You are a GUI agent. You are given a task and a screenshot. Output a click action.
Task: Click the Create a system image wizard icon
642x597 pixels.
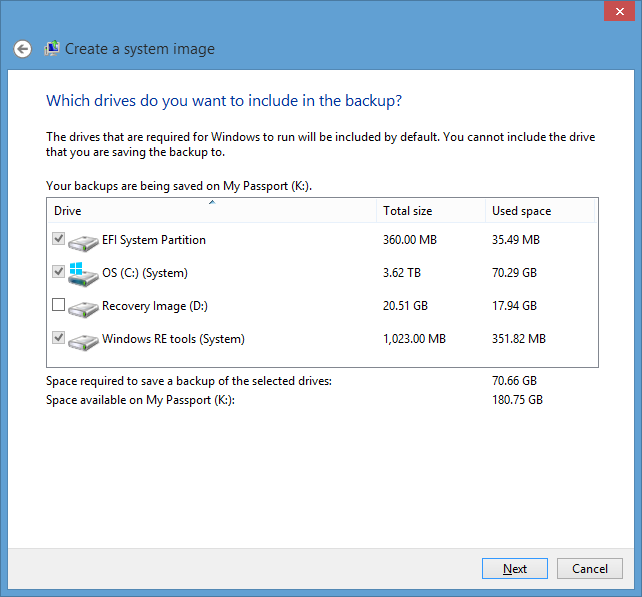click(52, 49)
